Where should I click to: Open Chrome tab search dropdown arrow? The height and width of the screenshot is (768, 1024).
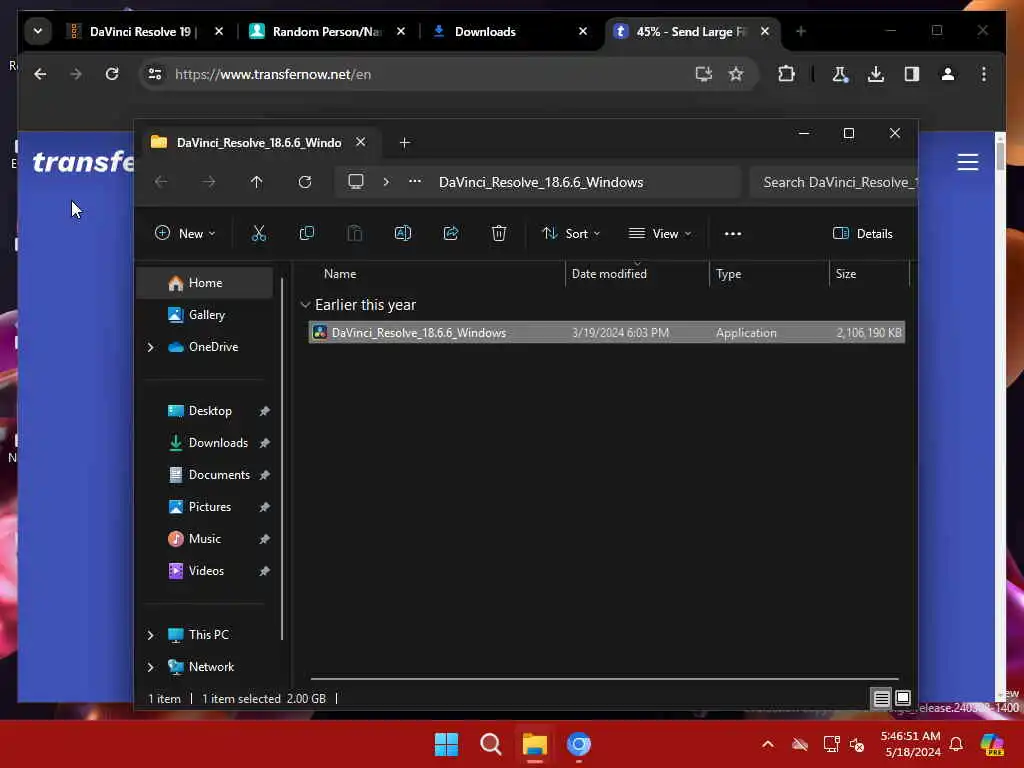coord(38,31)
